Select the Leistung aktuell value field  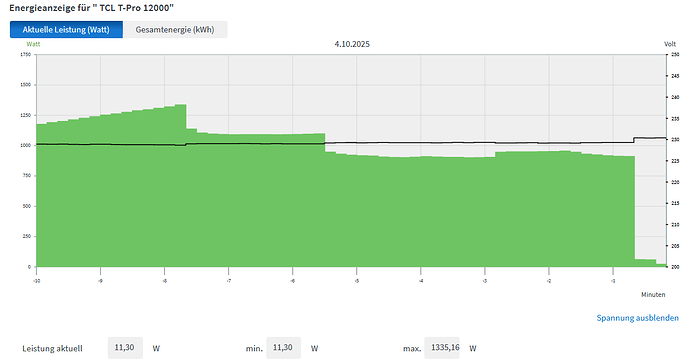pos(125,348)
